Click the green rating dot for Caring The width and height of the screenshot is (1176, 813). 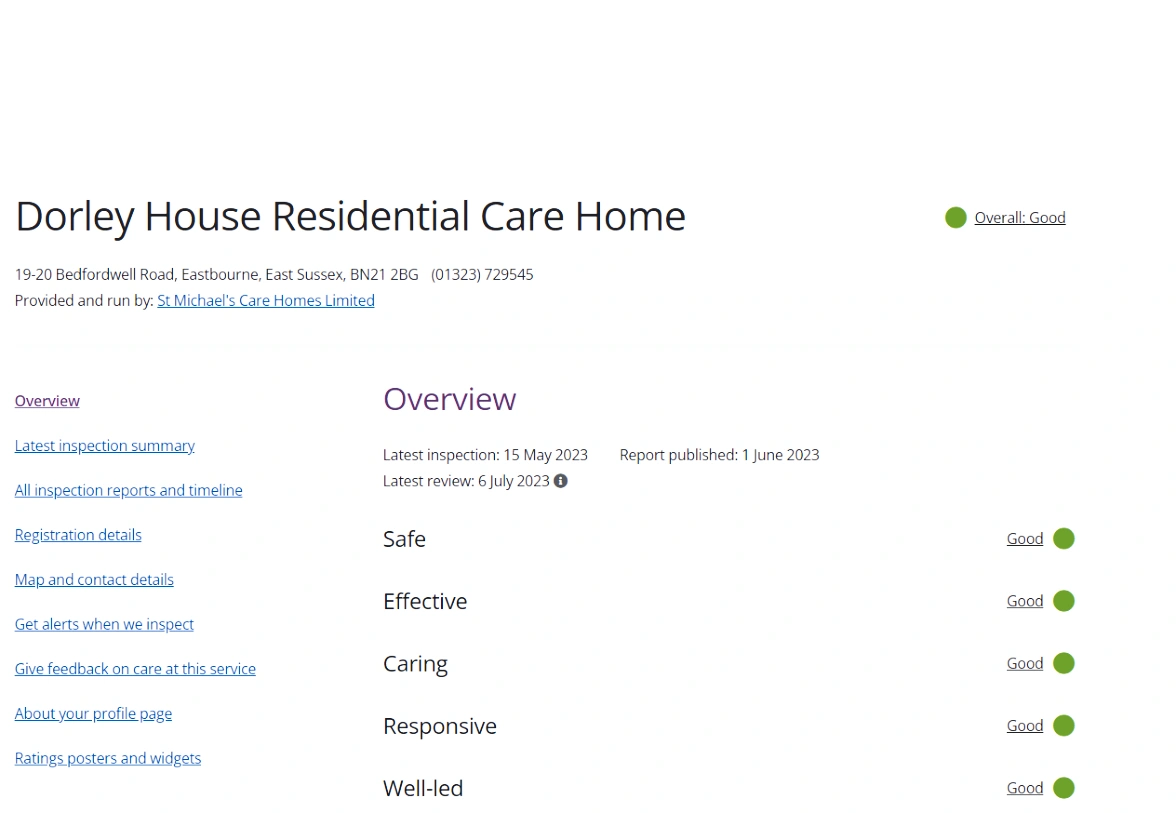click(x=1064, y=664)
